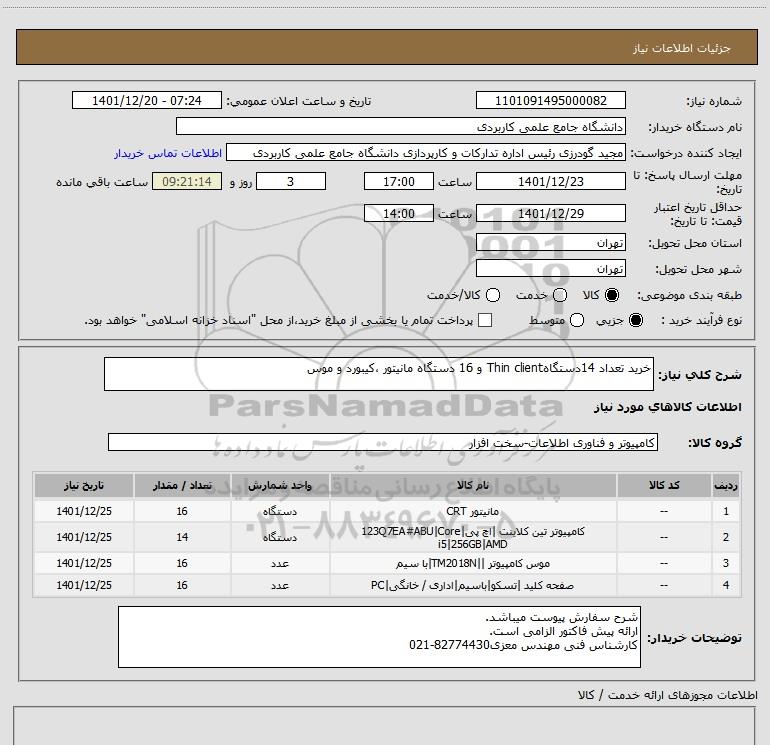Select the متوسط purchase type radio
770x745 pixels.
pyautogui.click(x=577, y=320)
